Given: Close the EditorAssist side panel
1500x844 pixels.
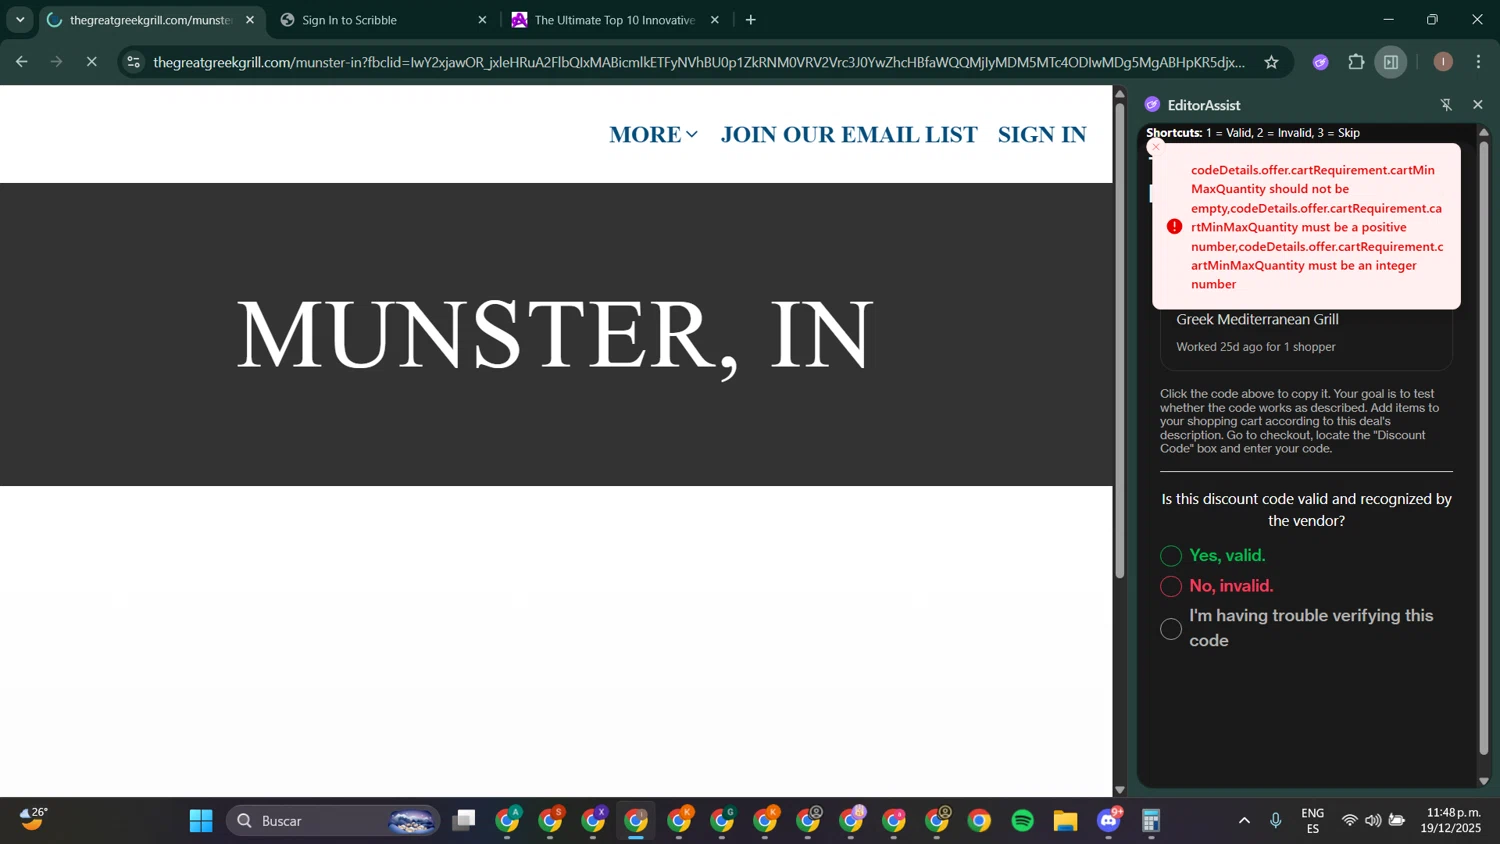Looking at the screenshot, I should pyautogui.click(x=1478, y=105).
